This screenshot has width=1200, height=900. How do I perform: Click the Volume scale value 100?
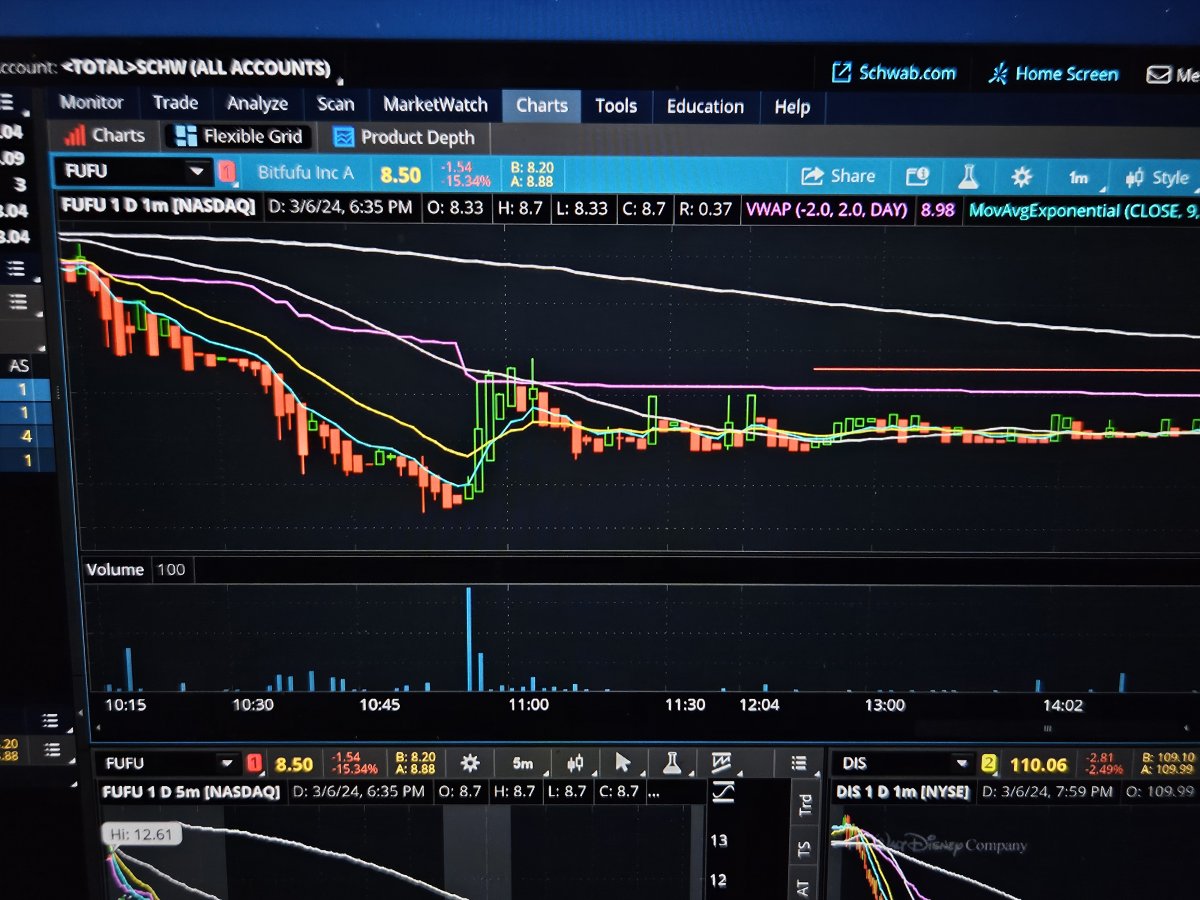pos(171,569)
